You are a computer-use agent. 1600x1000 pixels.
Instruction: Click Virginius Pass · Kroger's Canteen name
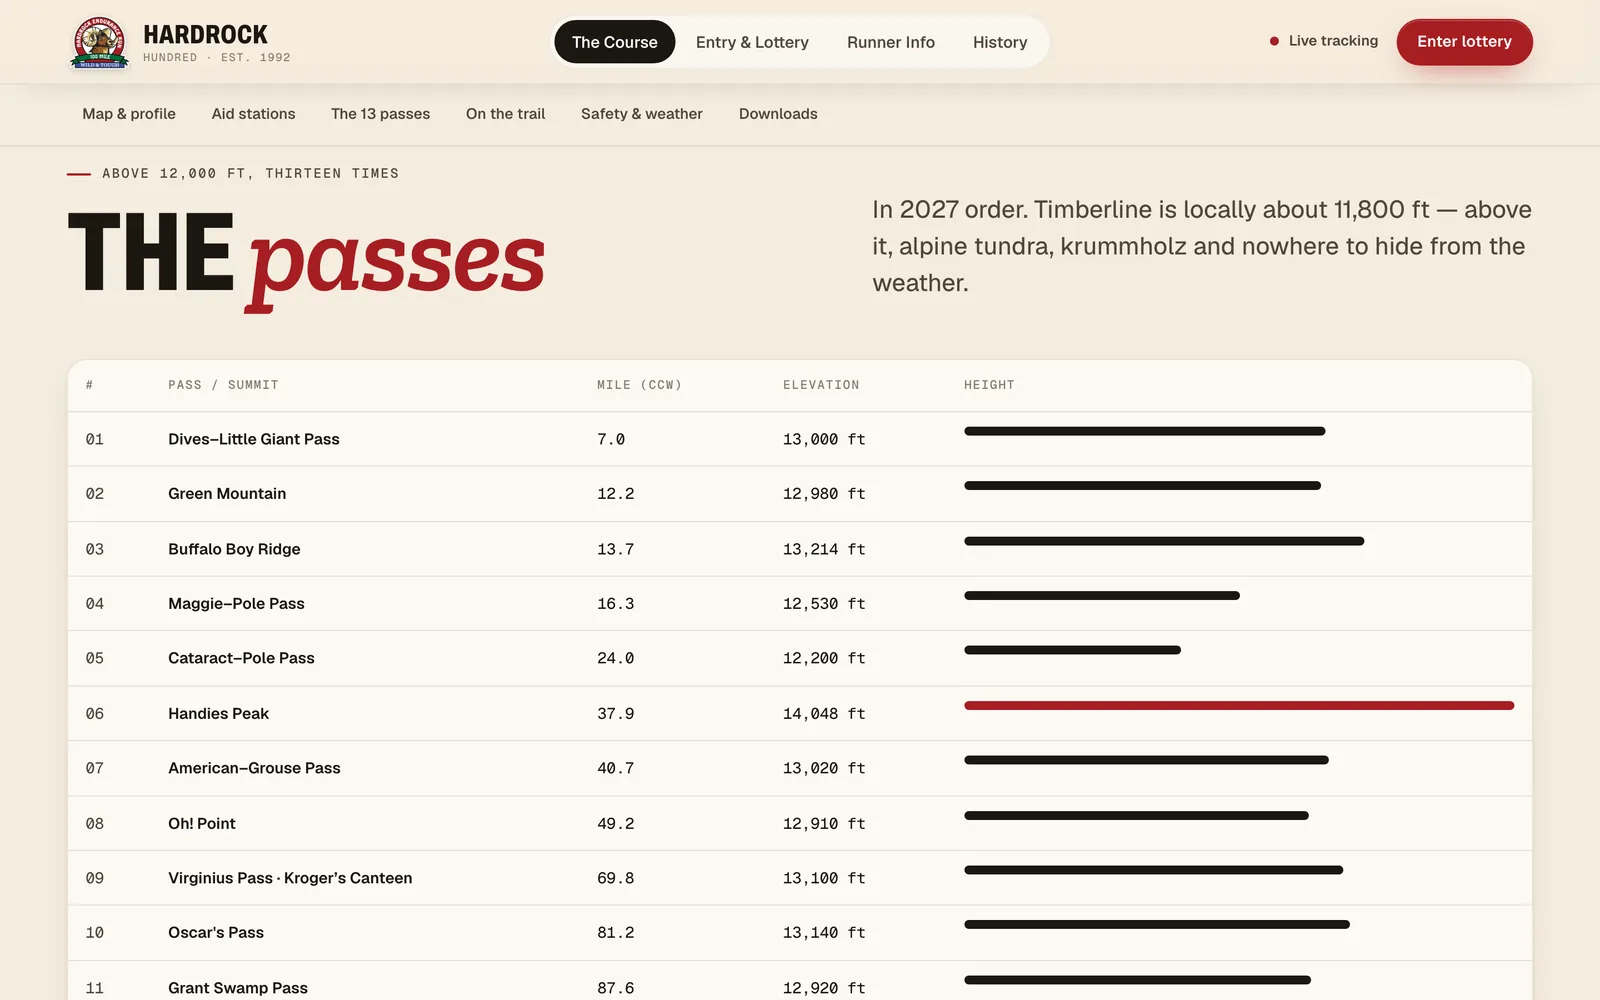(x=290, y=878)
